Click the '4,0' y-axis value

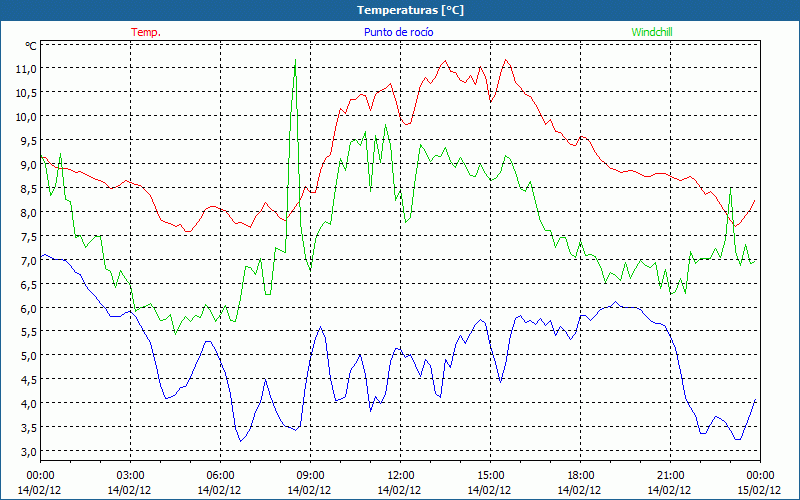coord(28,404)
